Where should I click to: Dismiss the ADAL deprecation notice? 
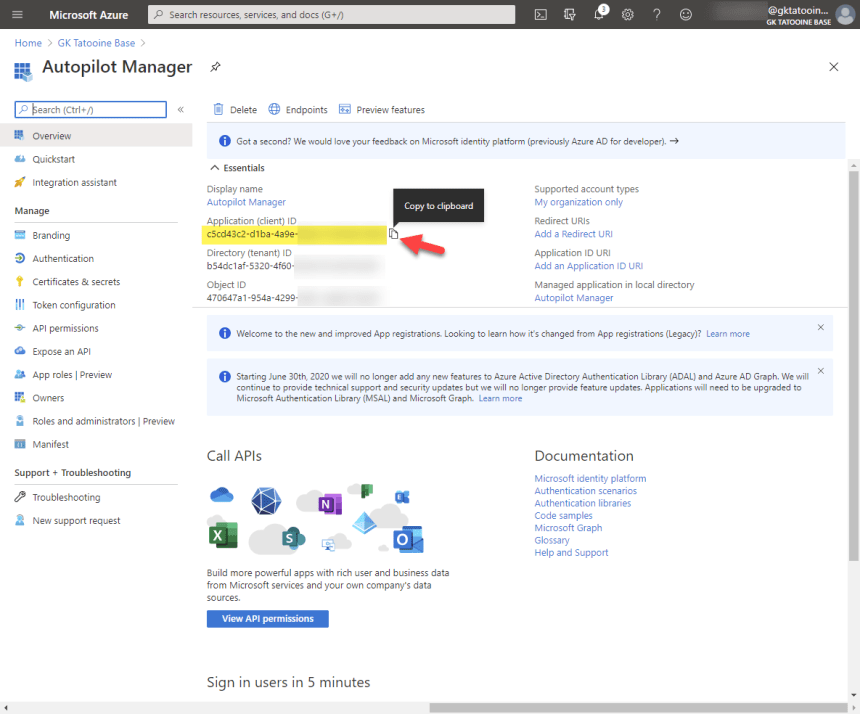(820, 371)
